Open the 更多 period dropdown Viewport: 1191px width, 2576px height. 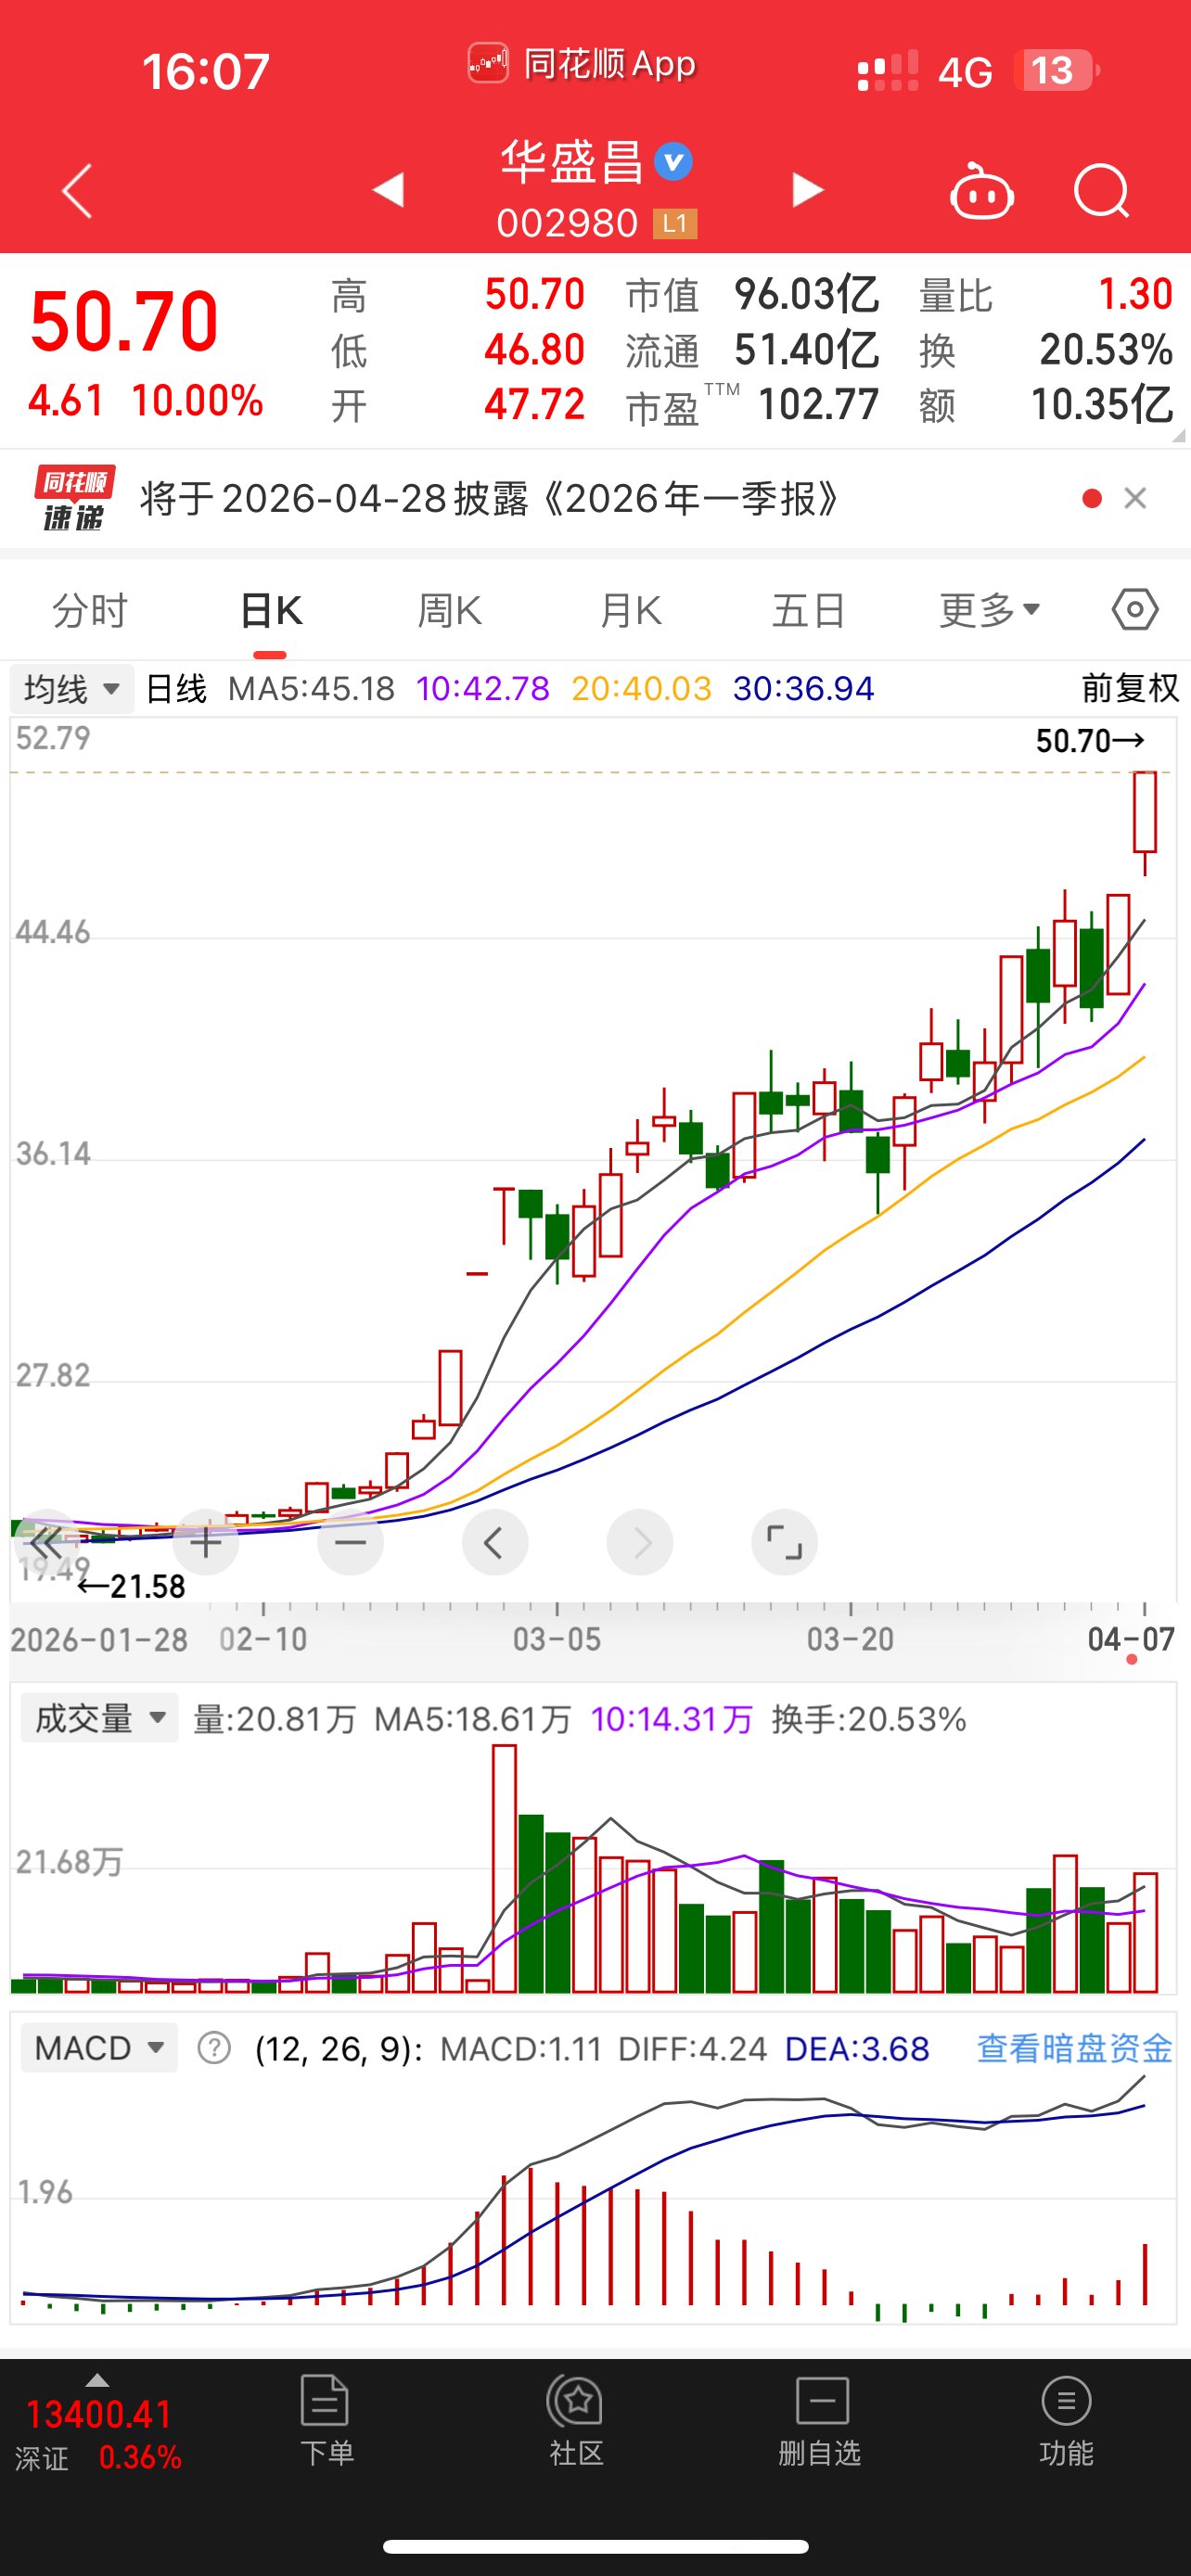pyautogui.click(x=989, y=609)
